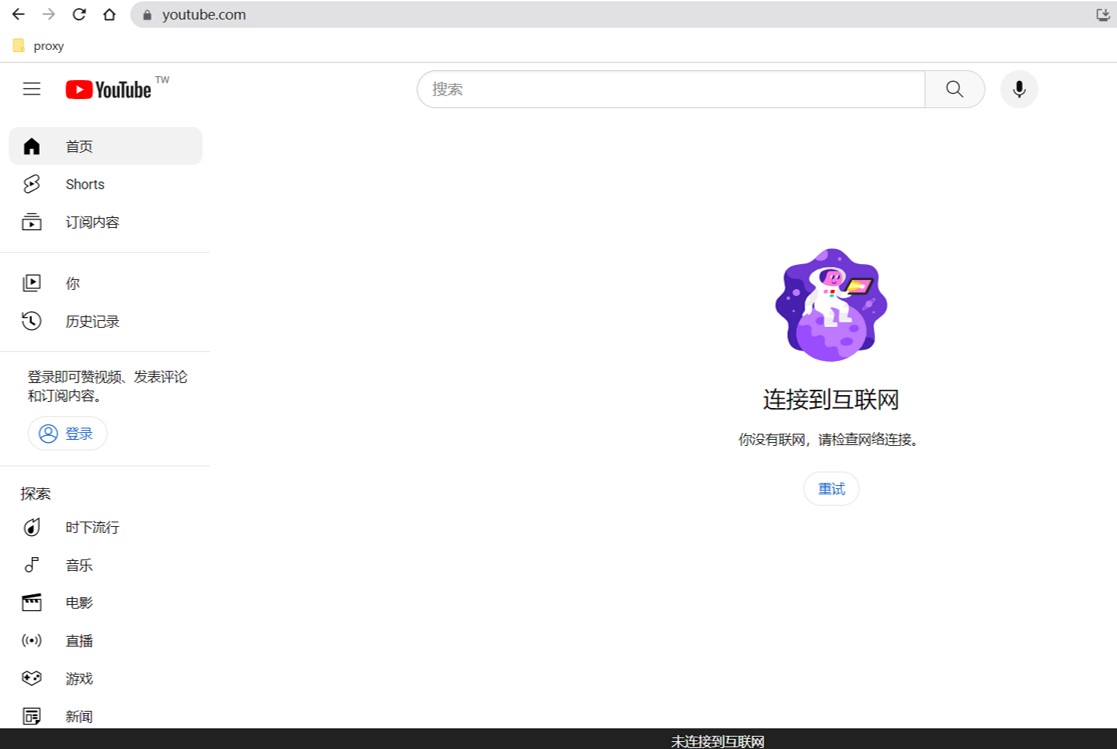Click the 登录 sign-in button
Screen dimensions: 1117x749
click(x=67, y=433)
